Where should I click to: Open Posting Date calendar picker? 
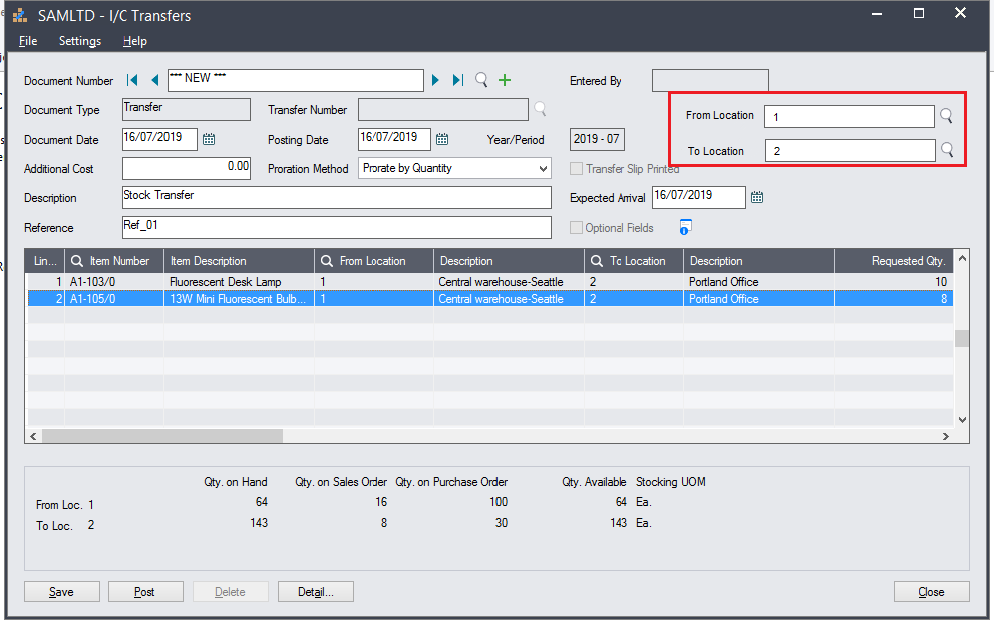[x=442, y=139]
